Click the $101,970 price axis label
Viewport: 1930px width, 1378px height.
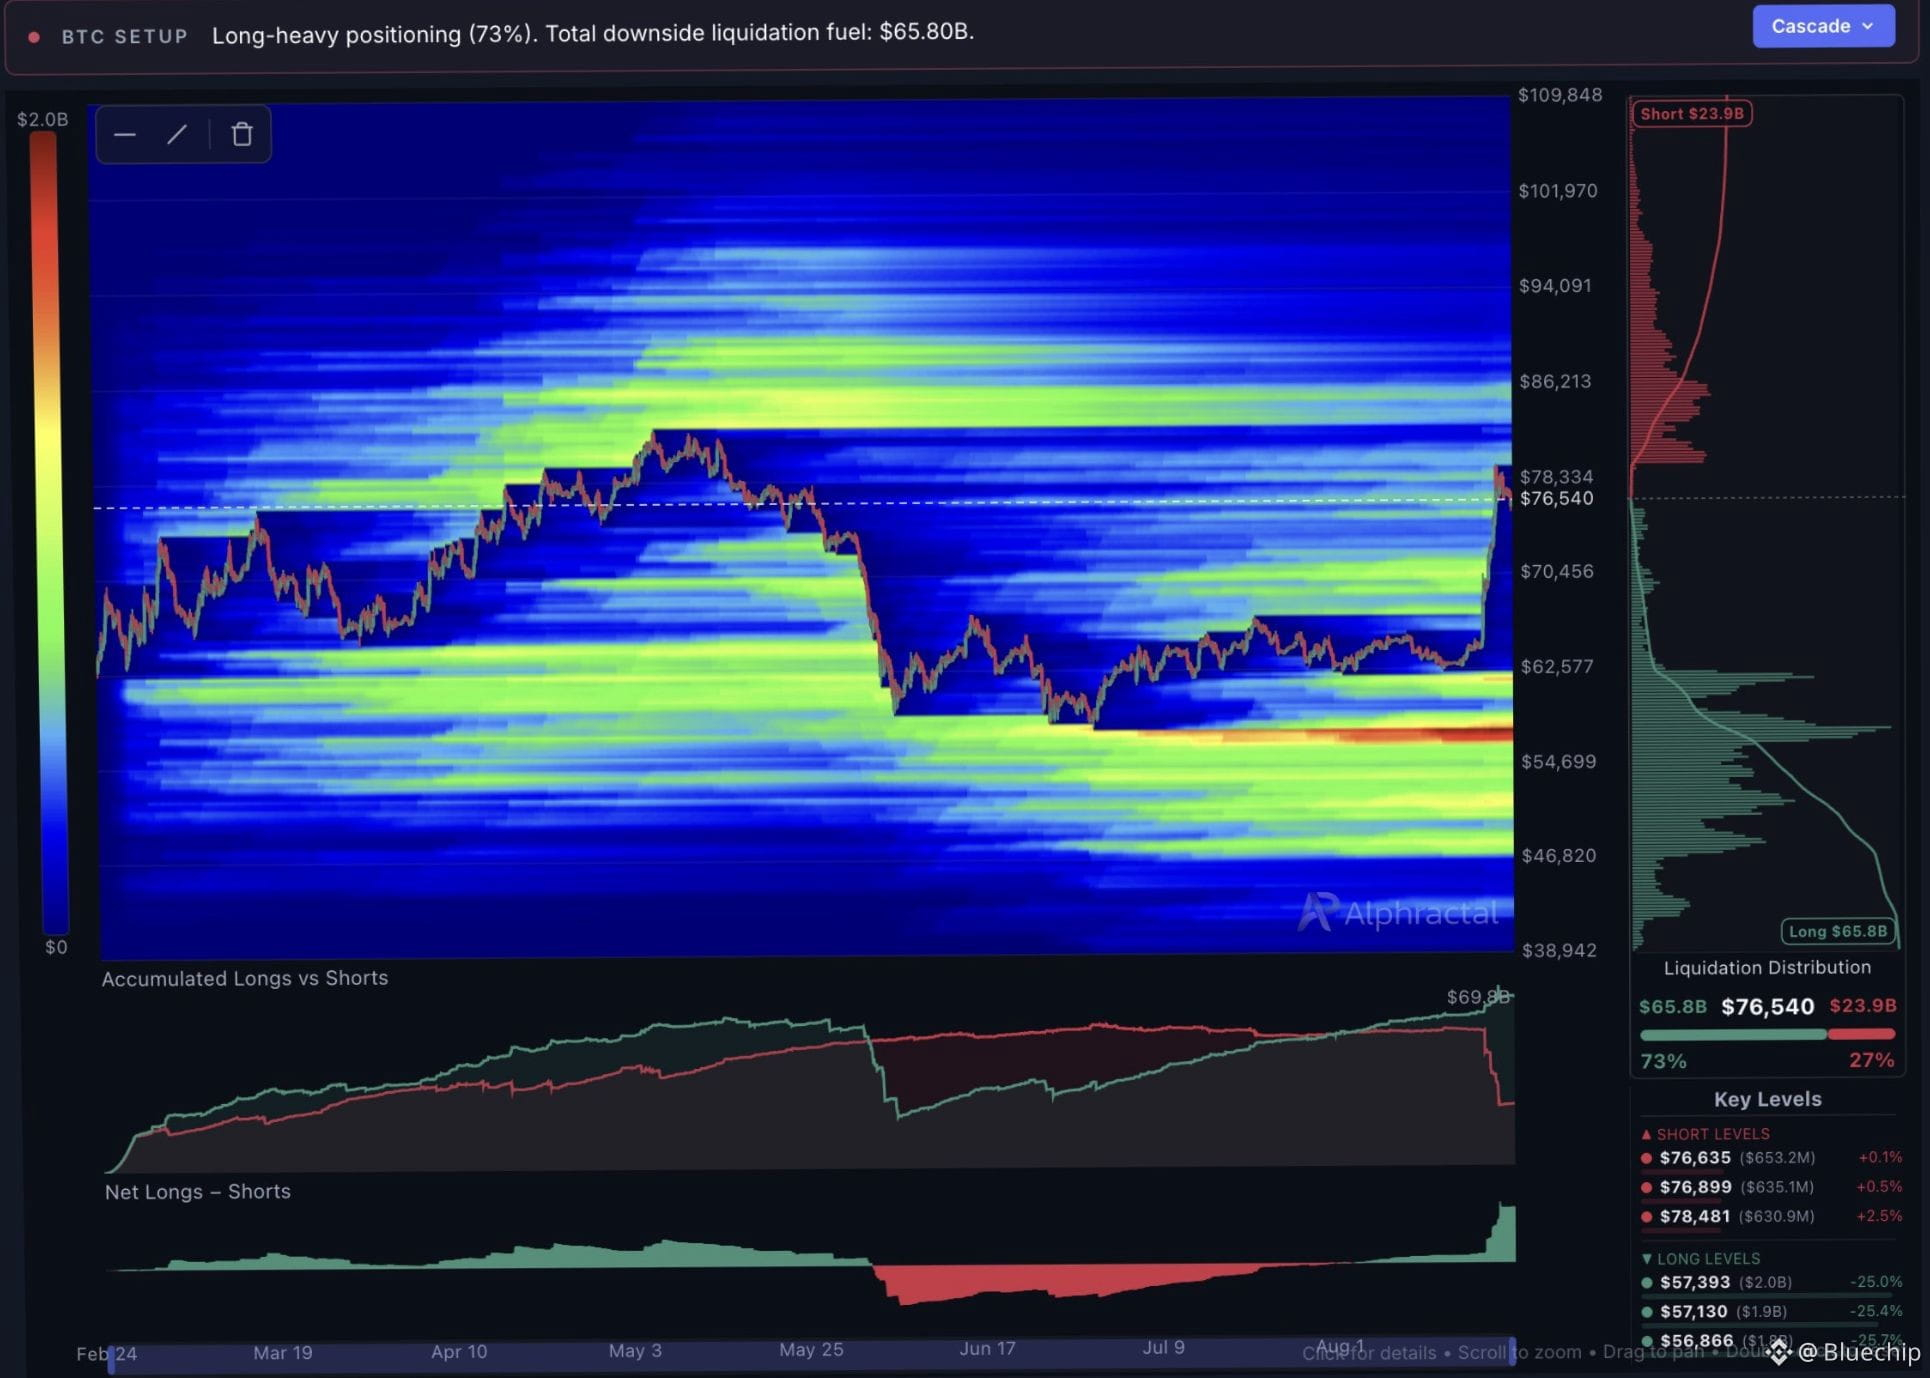[x=1558, y=190]
